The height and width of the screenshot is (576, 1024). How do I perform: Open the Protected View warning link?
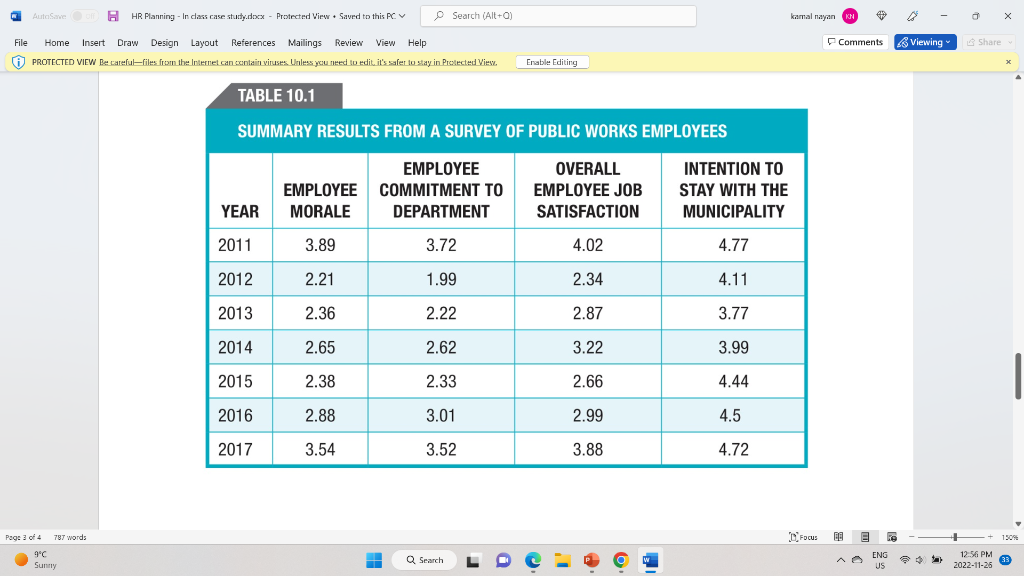[298, 62]
